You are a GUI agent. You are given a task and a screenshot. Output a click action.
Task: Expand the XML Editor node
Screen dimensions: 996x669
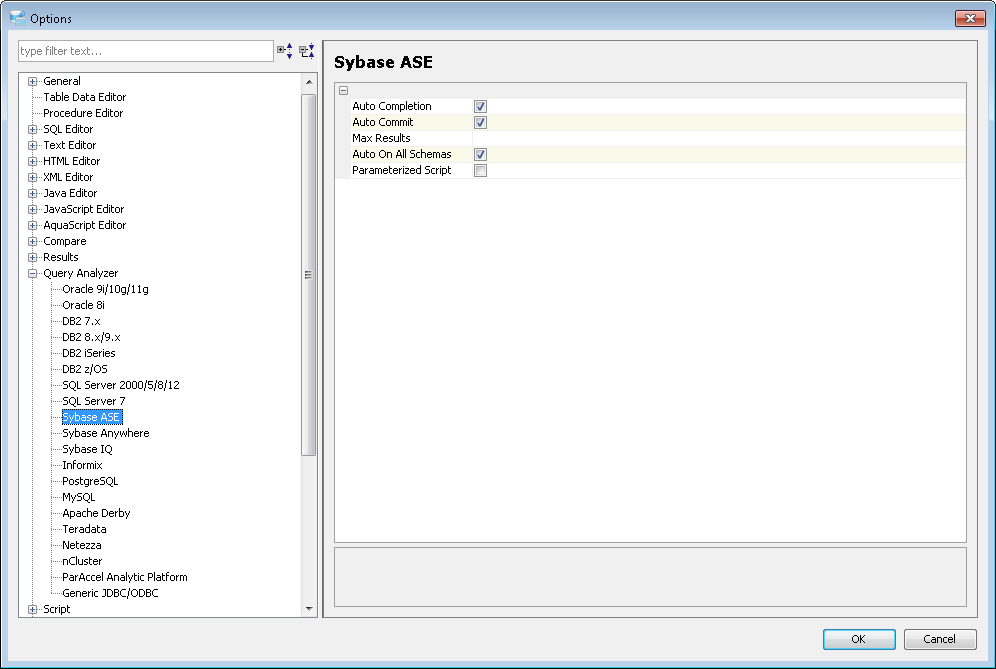32,177
